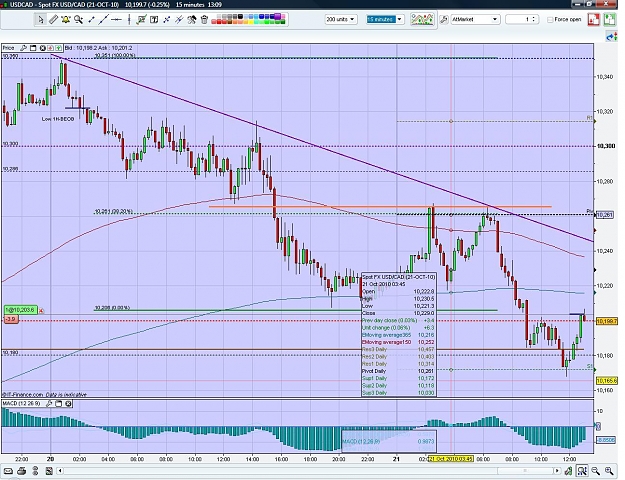Select the chart-with-checkmark drawing tool
The height and width of the screenshot is (480, 625).
pos(141,19)
